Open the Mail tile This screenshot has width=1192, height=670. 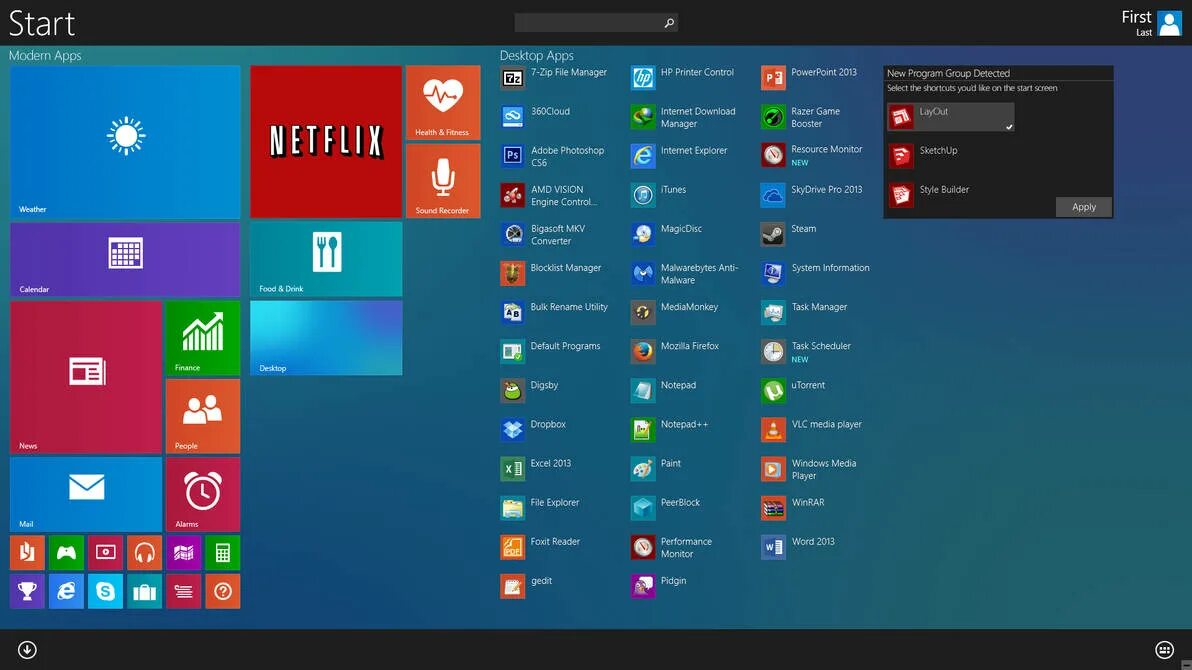coord(86,494)
